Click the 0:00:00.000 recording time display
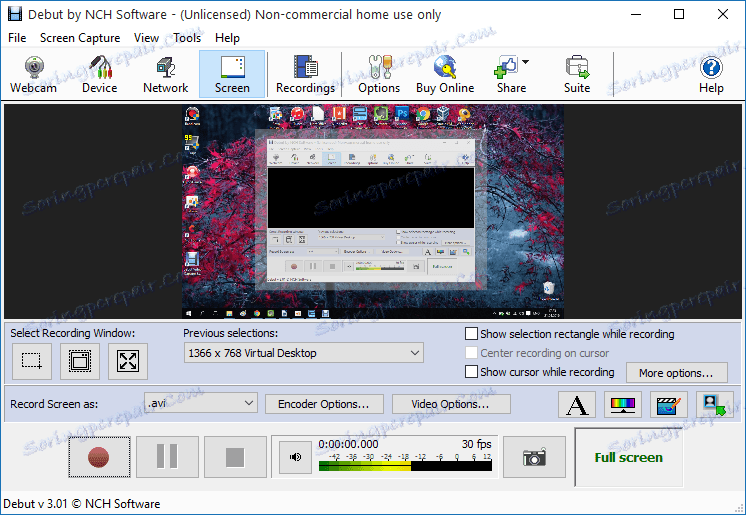The width and height of the screenshot is (746, 515). pyautogui.click(x=348, y=444)
